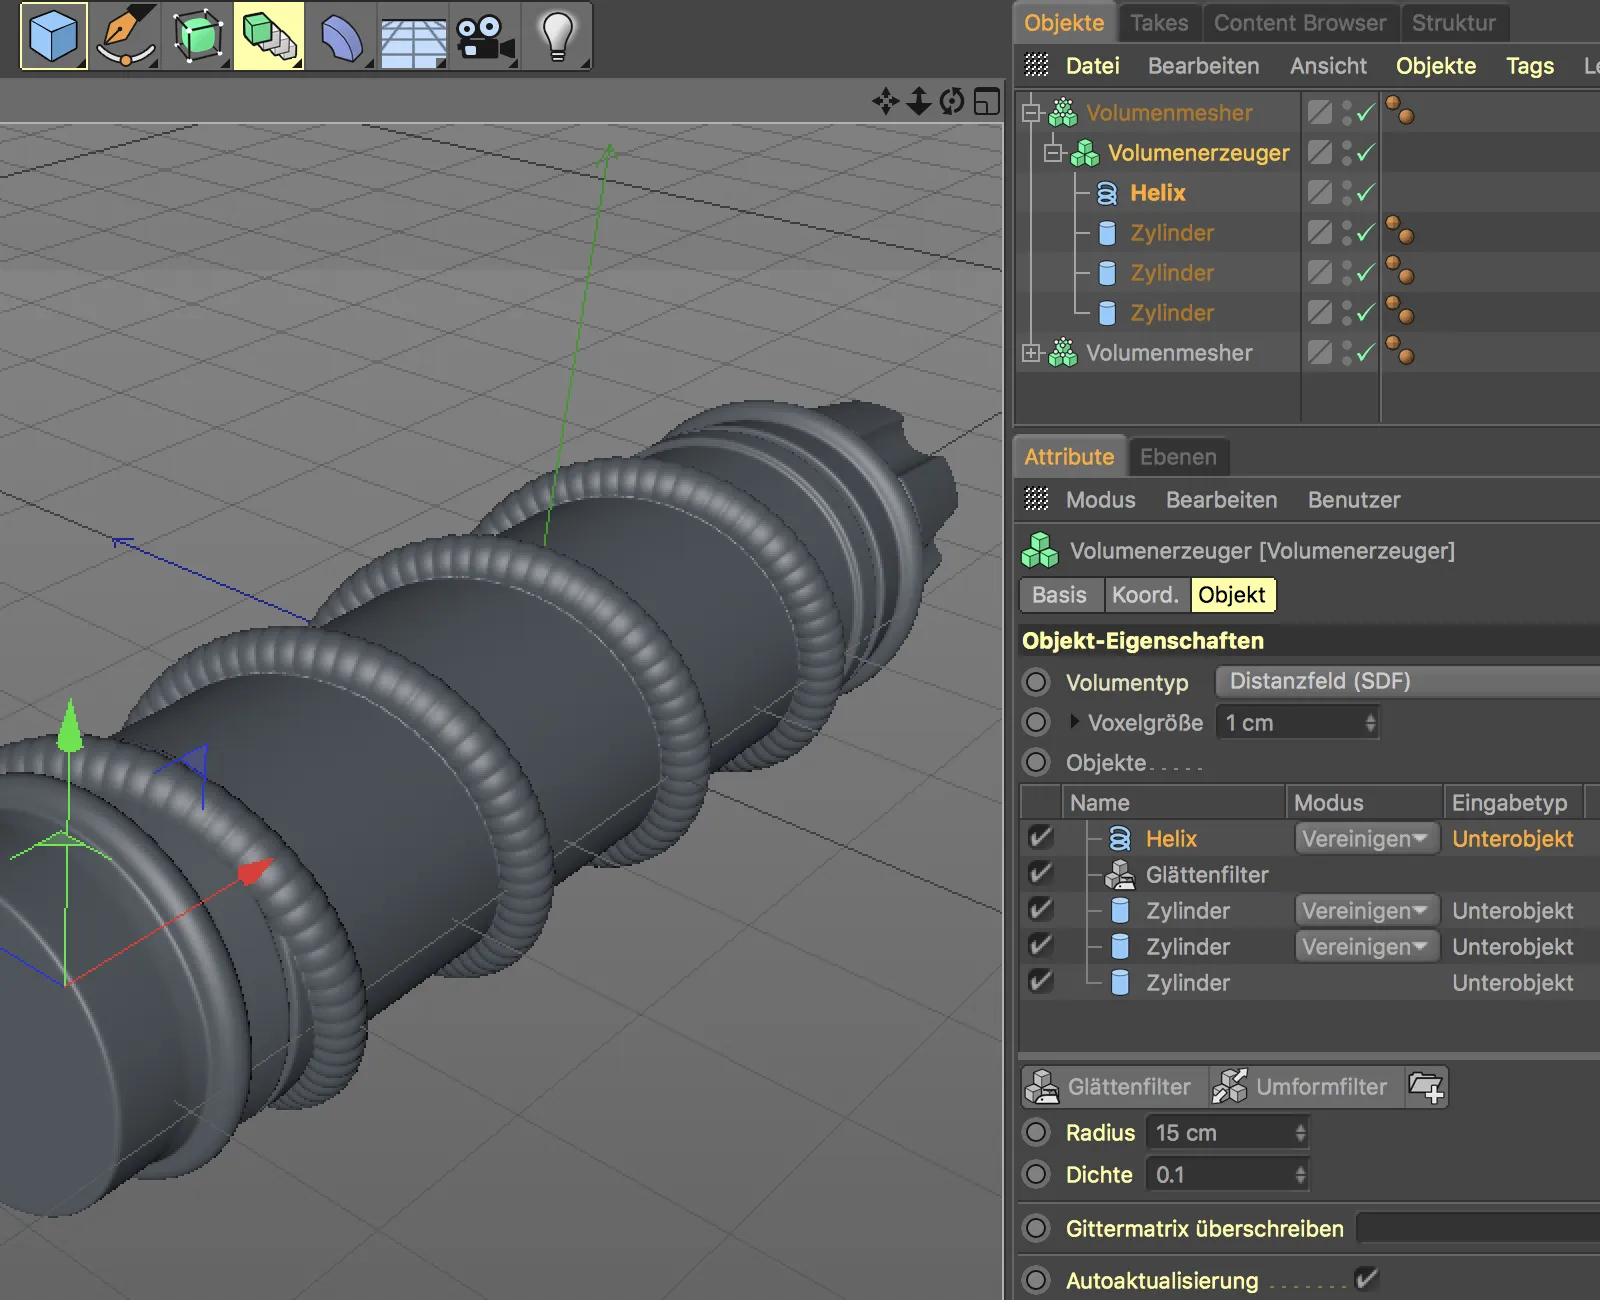Select the Cube primitive tool

click(54, 36)
